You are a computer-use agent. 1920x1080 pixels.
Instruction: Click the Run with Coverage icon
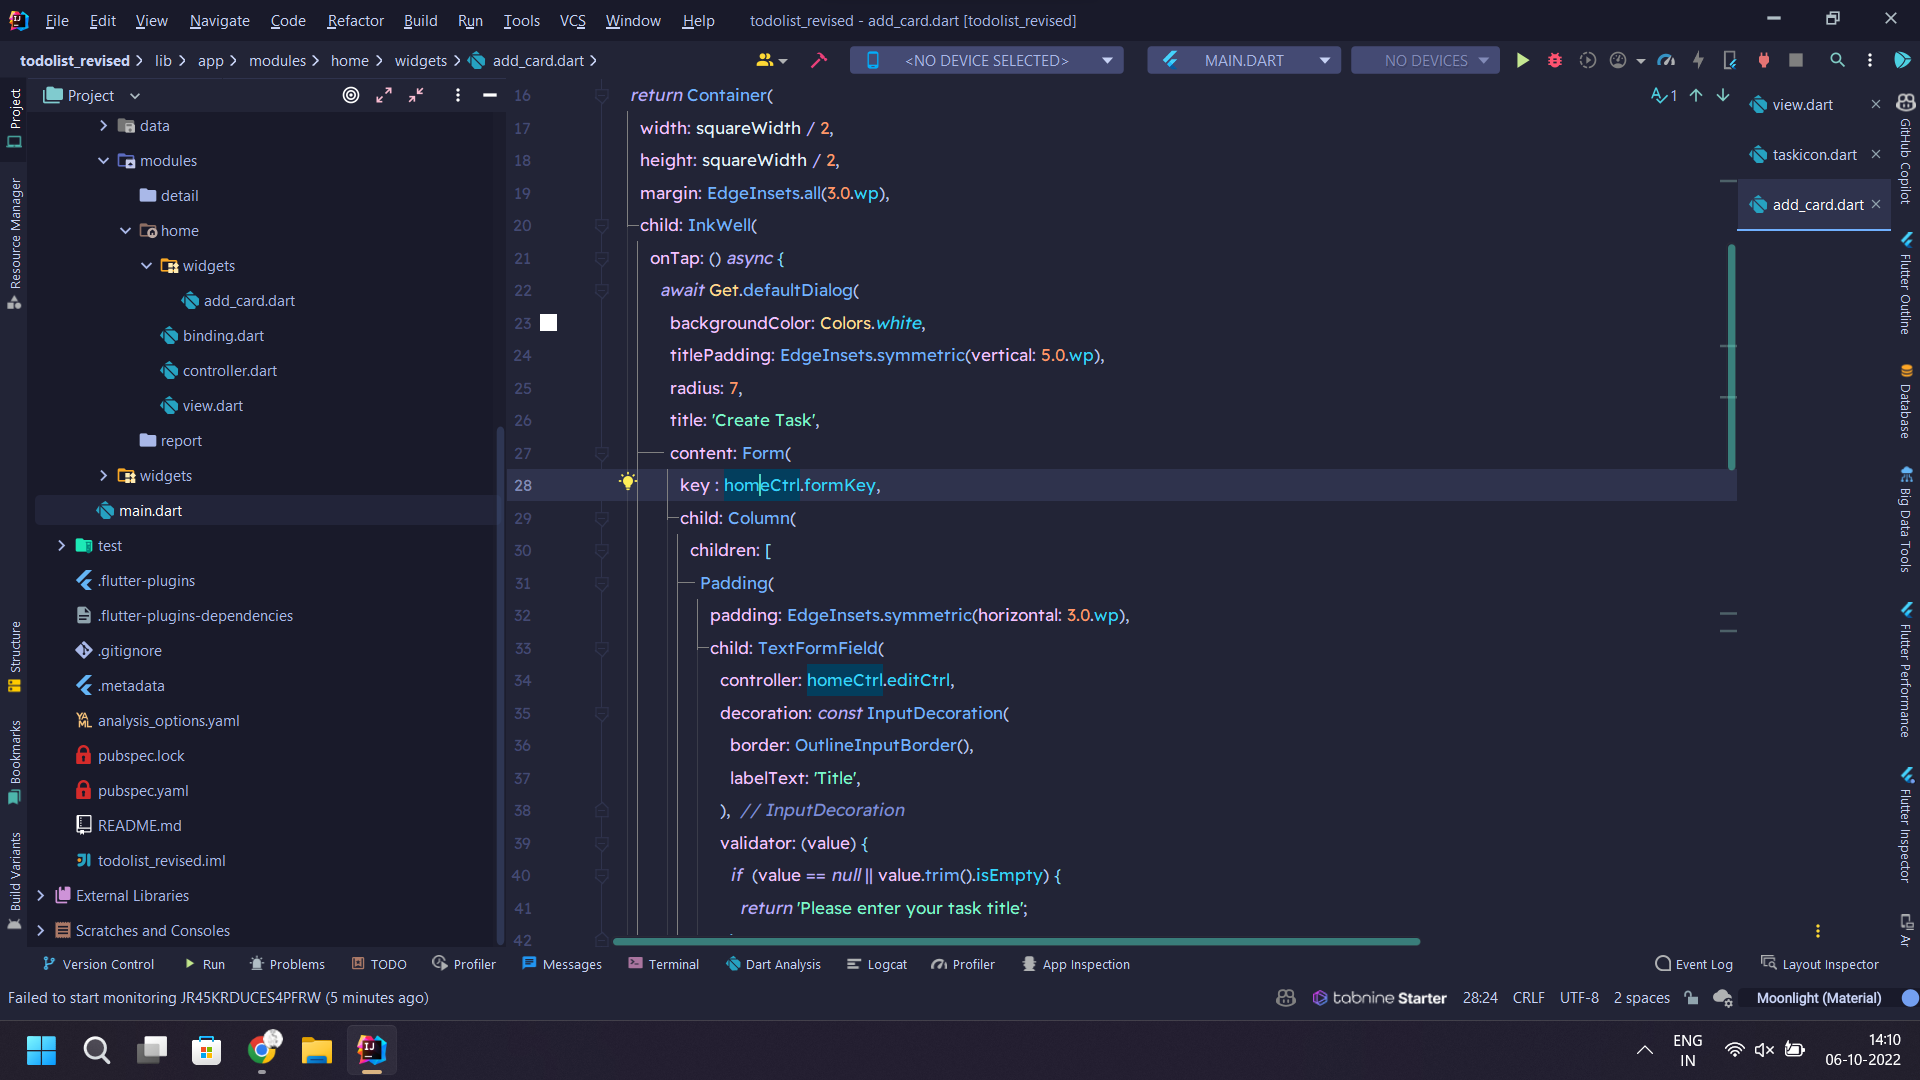coord(1587,61)
